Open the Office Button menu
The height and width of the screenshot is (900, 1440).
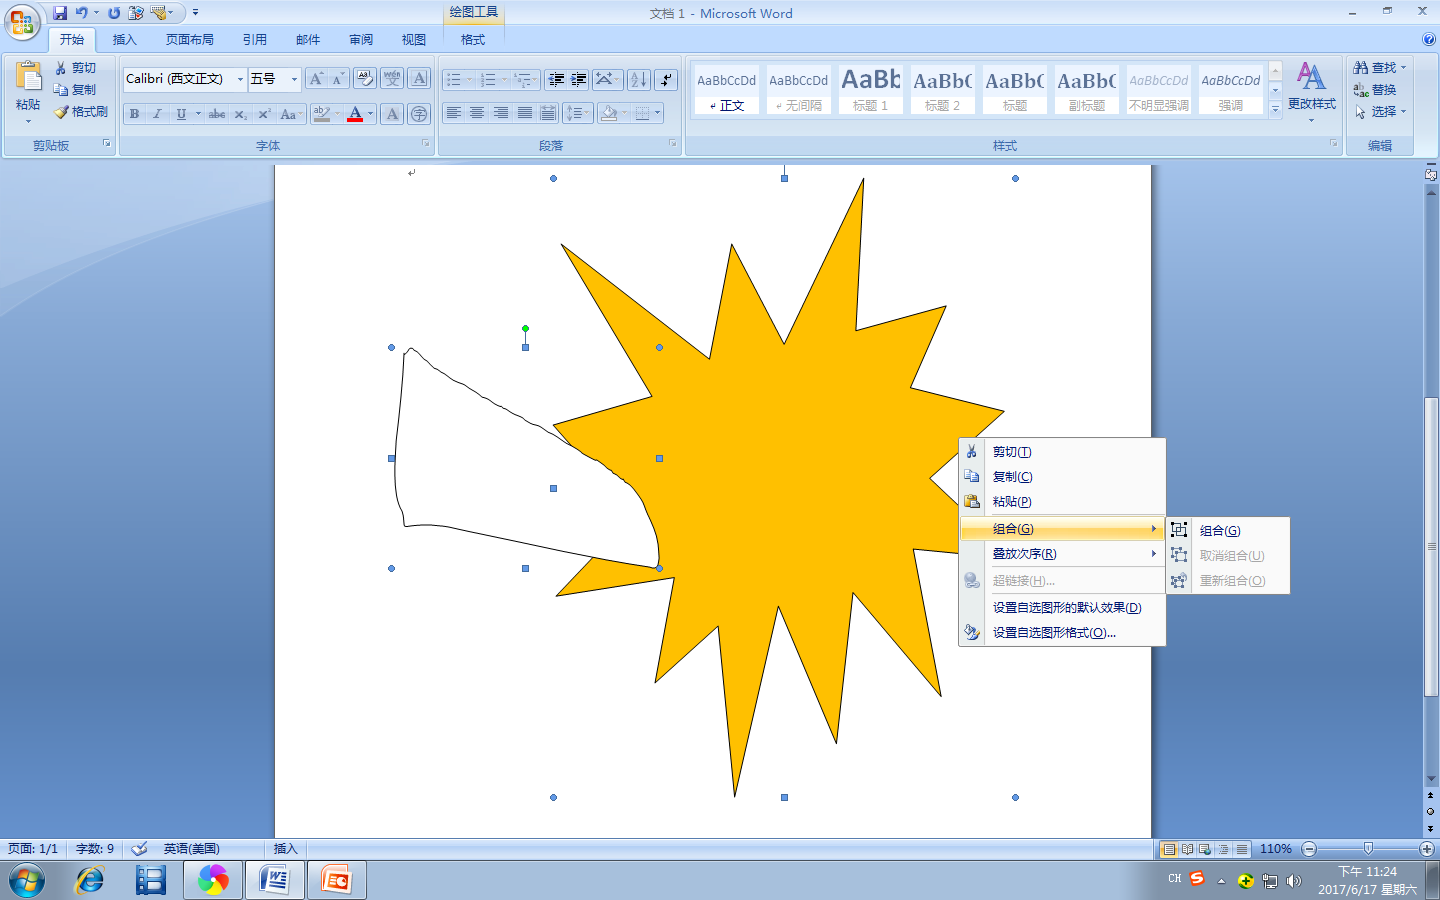(22, 21)
